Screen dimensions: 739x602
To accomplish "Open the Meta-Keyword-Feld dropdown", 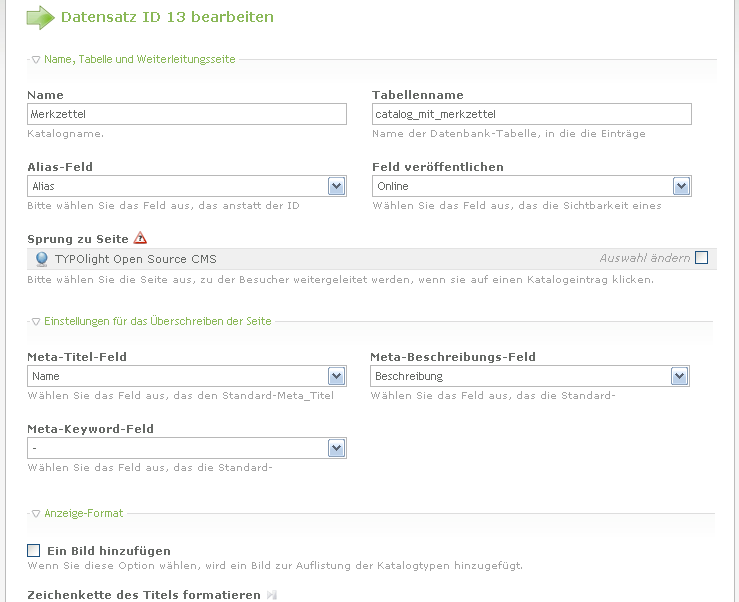I will tap(337, 448).
